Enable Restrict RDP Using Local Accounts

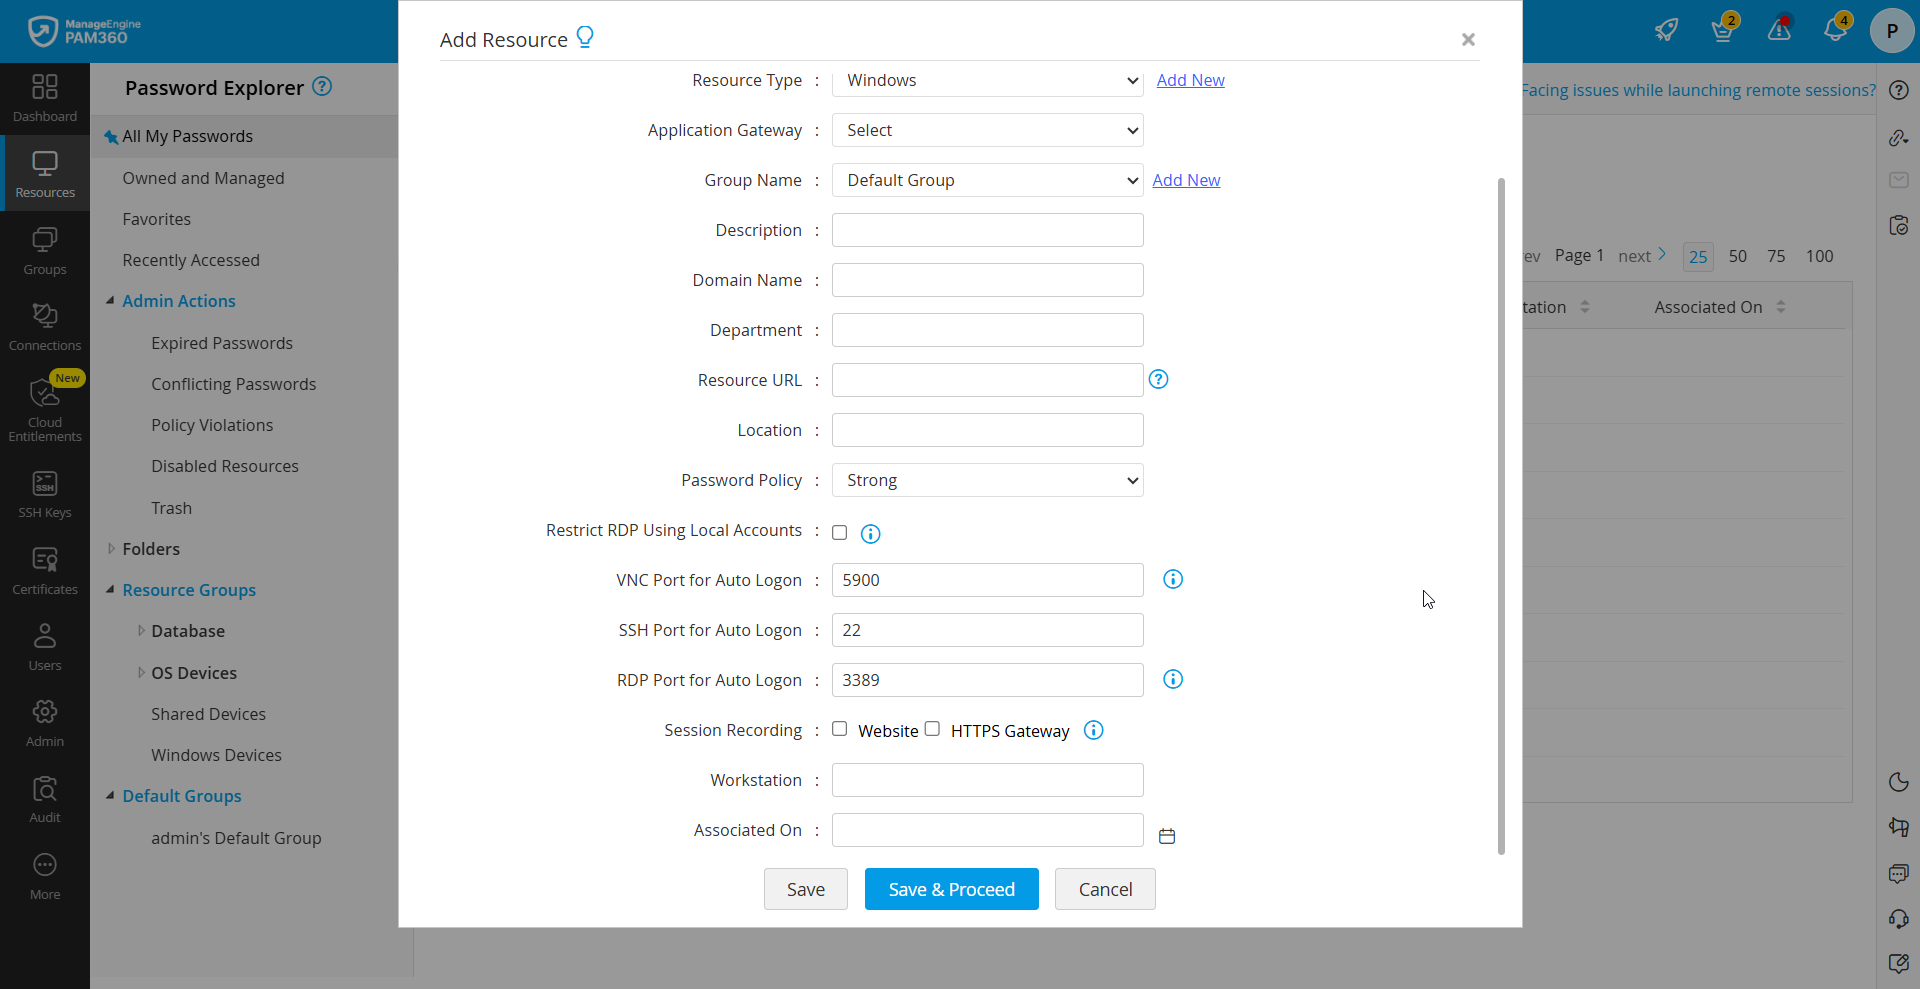click(x=839, y=533)
